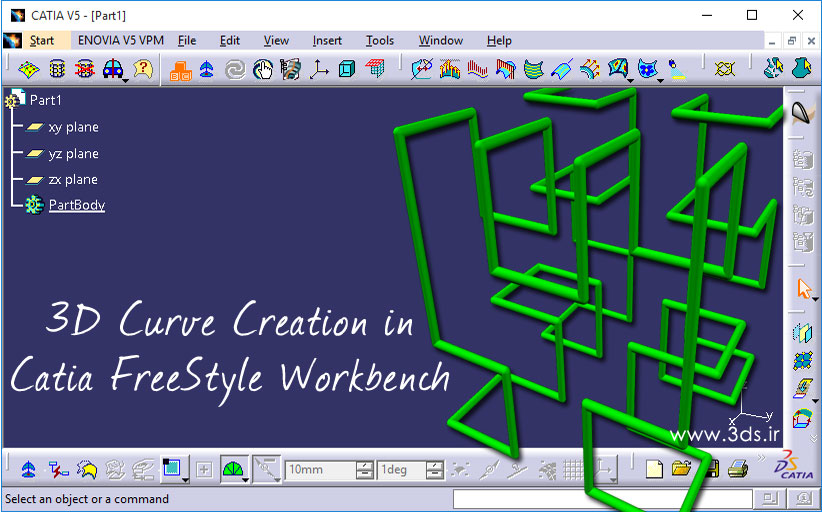Open the Insert menu
Screen dimensions: 822x512
(327, 40)
